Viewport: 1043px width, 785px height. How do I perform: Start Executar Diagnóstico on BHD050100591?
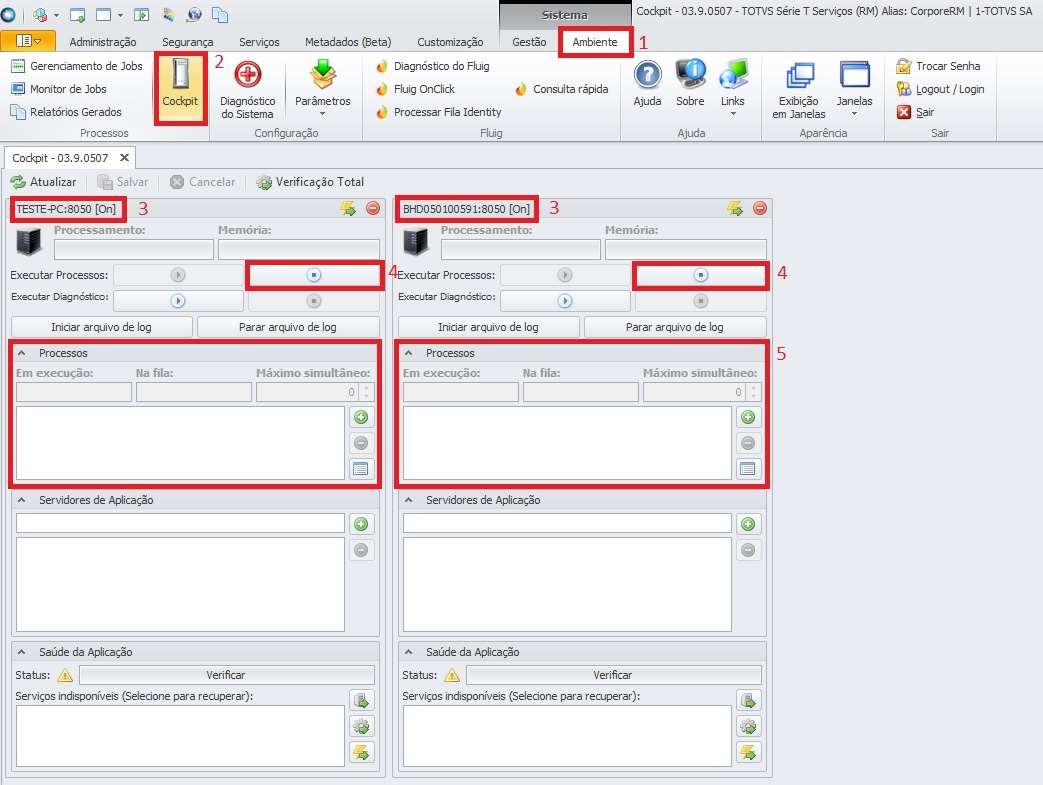(565, 301)
